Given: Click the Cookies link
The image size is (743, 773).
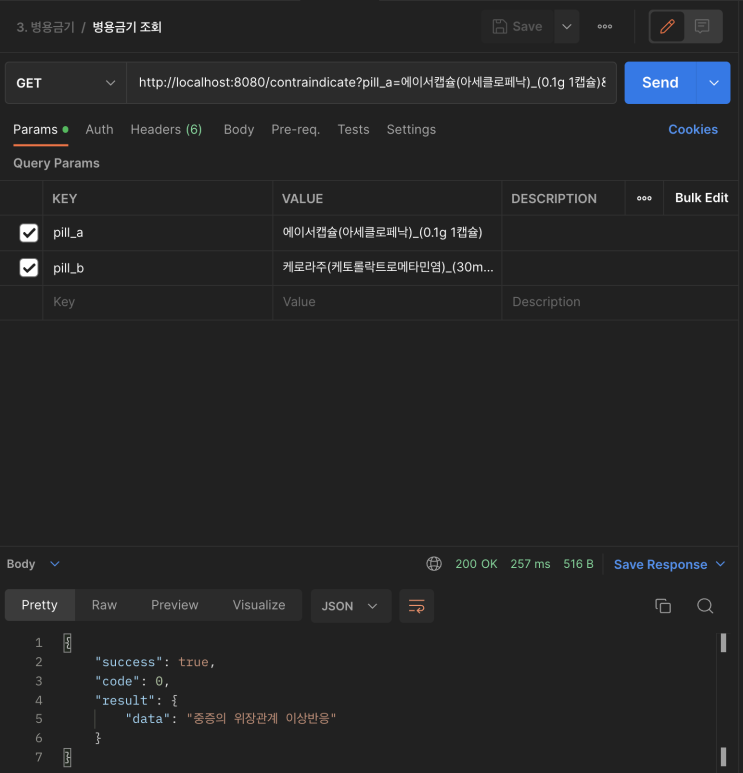Looking at the screenshot, I should [x=693, y=130].
